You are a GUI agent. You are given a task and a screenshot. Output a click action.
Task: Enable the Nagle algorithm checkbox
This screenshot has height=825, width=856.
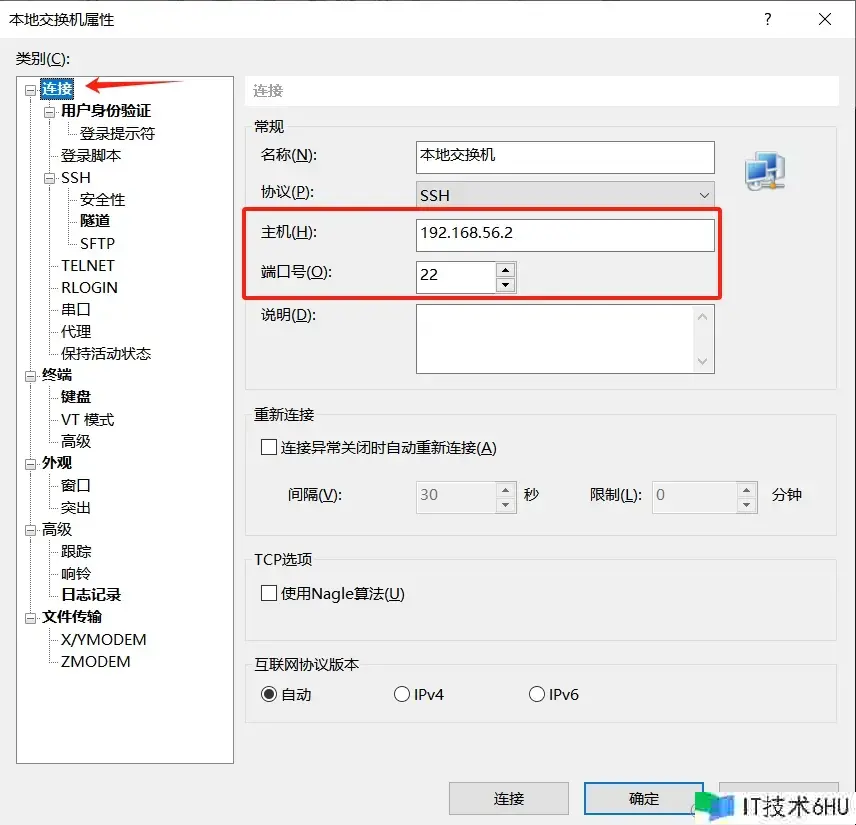pos(268,593)
